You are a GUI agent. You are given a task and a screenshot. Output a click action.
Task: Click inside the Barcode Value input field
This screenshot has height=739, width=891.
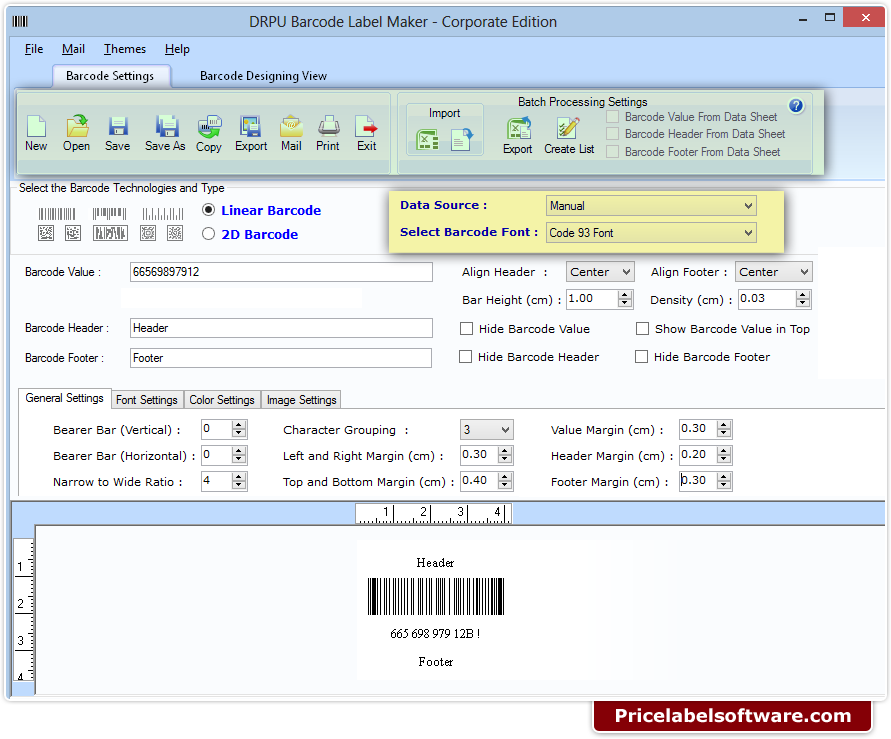(280, 271)
